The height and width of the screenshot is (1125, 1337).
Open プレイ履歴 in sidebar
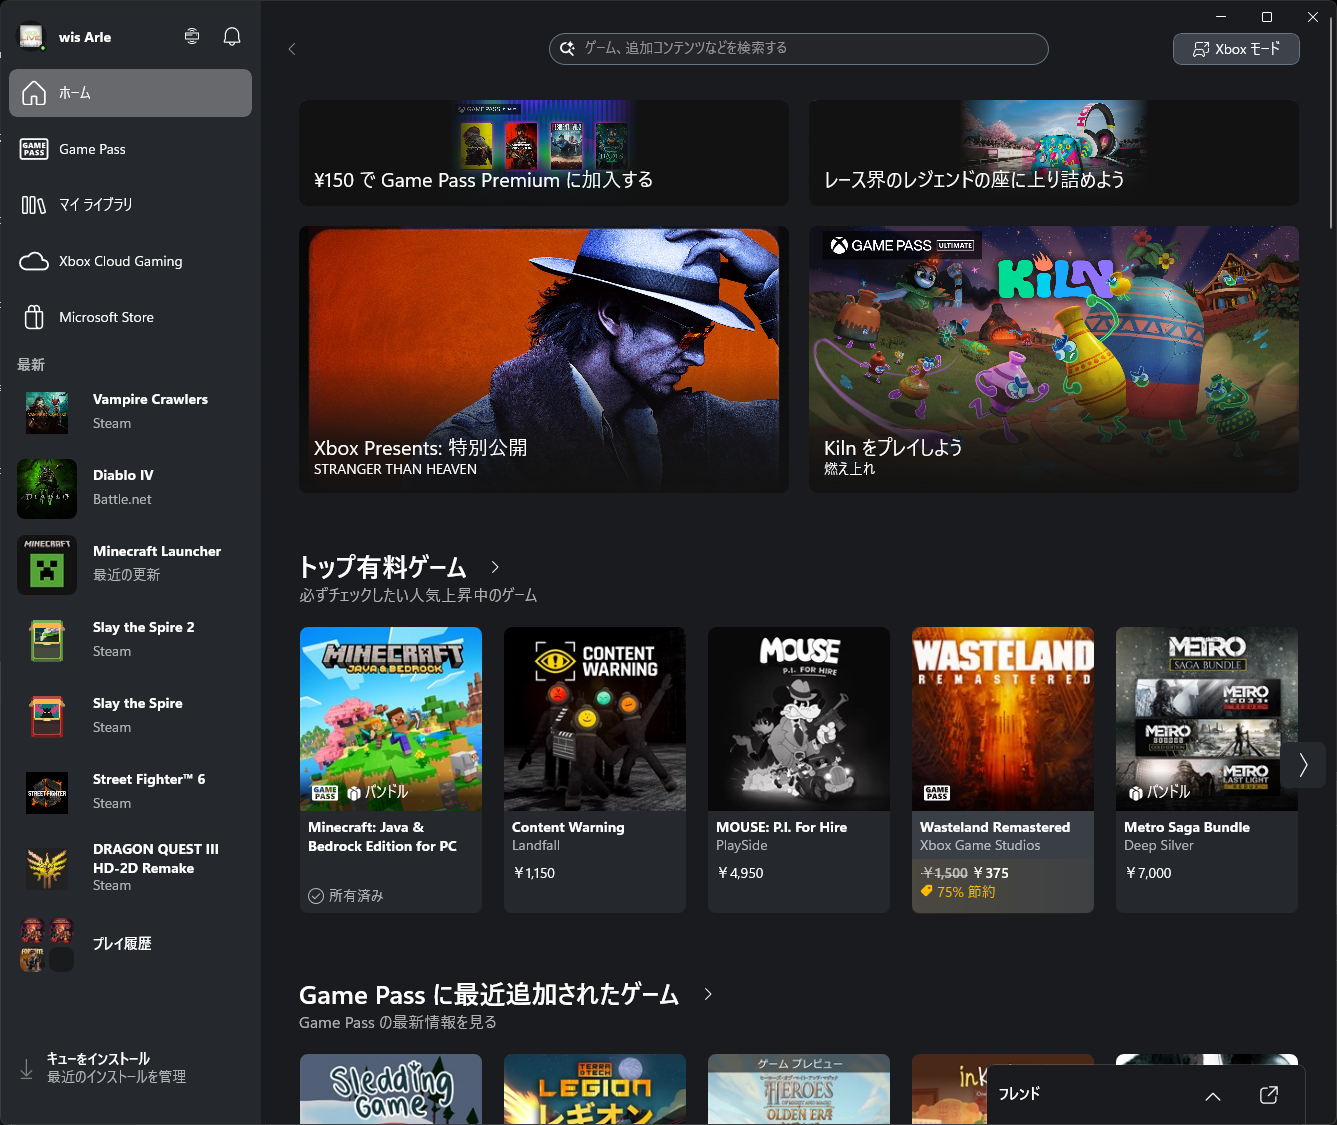[130, 945]
